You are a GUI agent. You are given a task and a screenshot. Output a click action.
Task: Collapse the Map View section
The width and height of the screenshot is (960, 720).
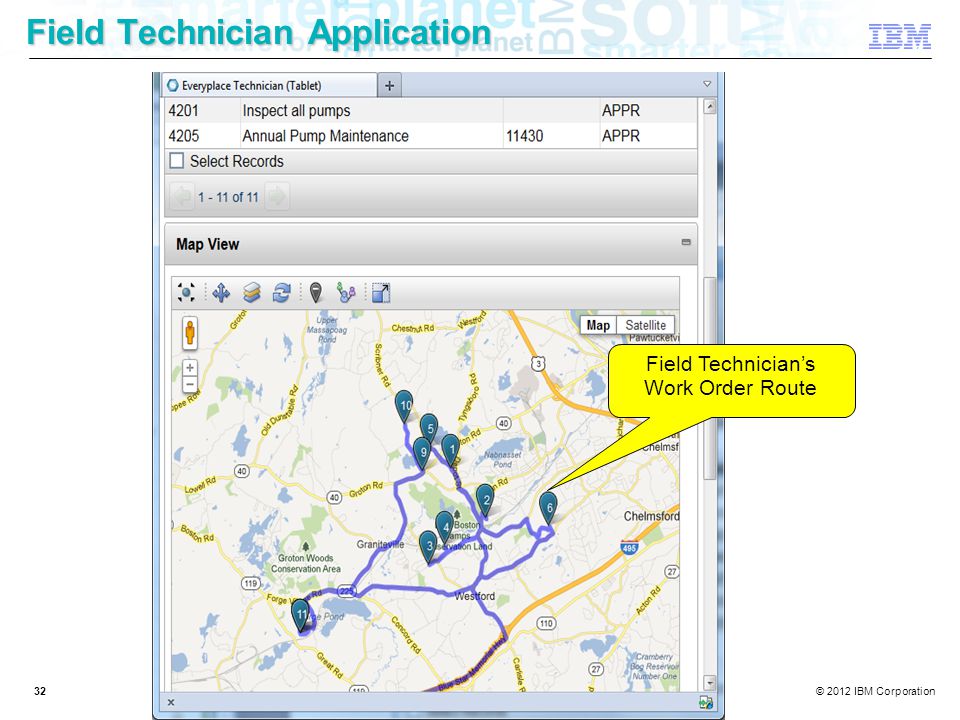click(x=686, y=242)
